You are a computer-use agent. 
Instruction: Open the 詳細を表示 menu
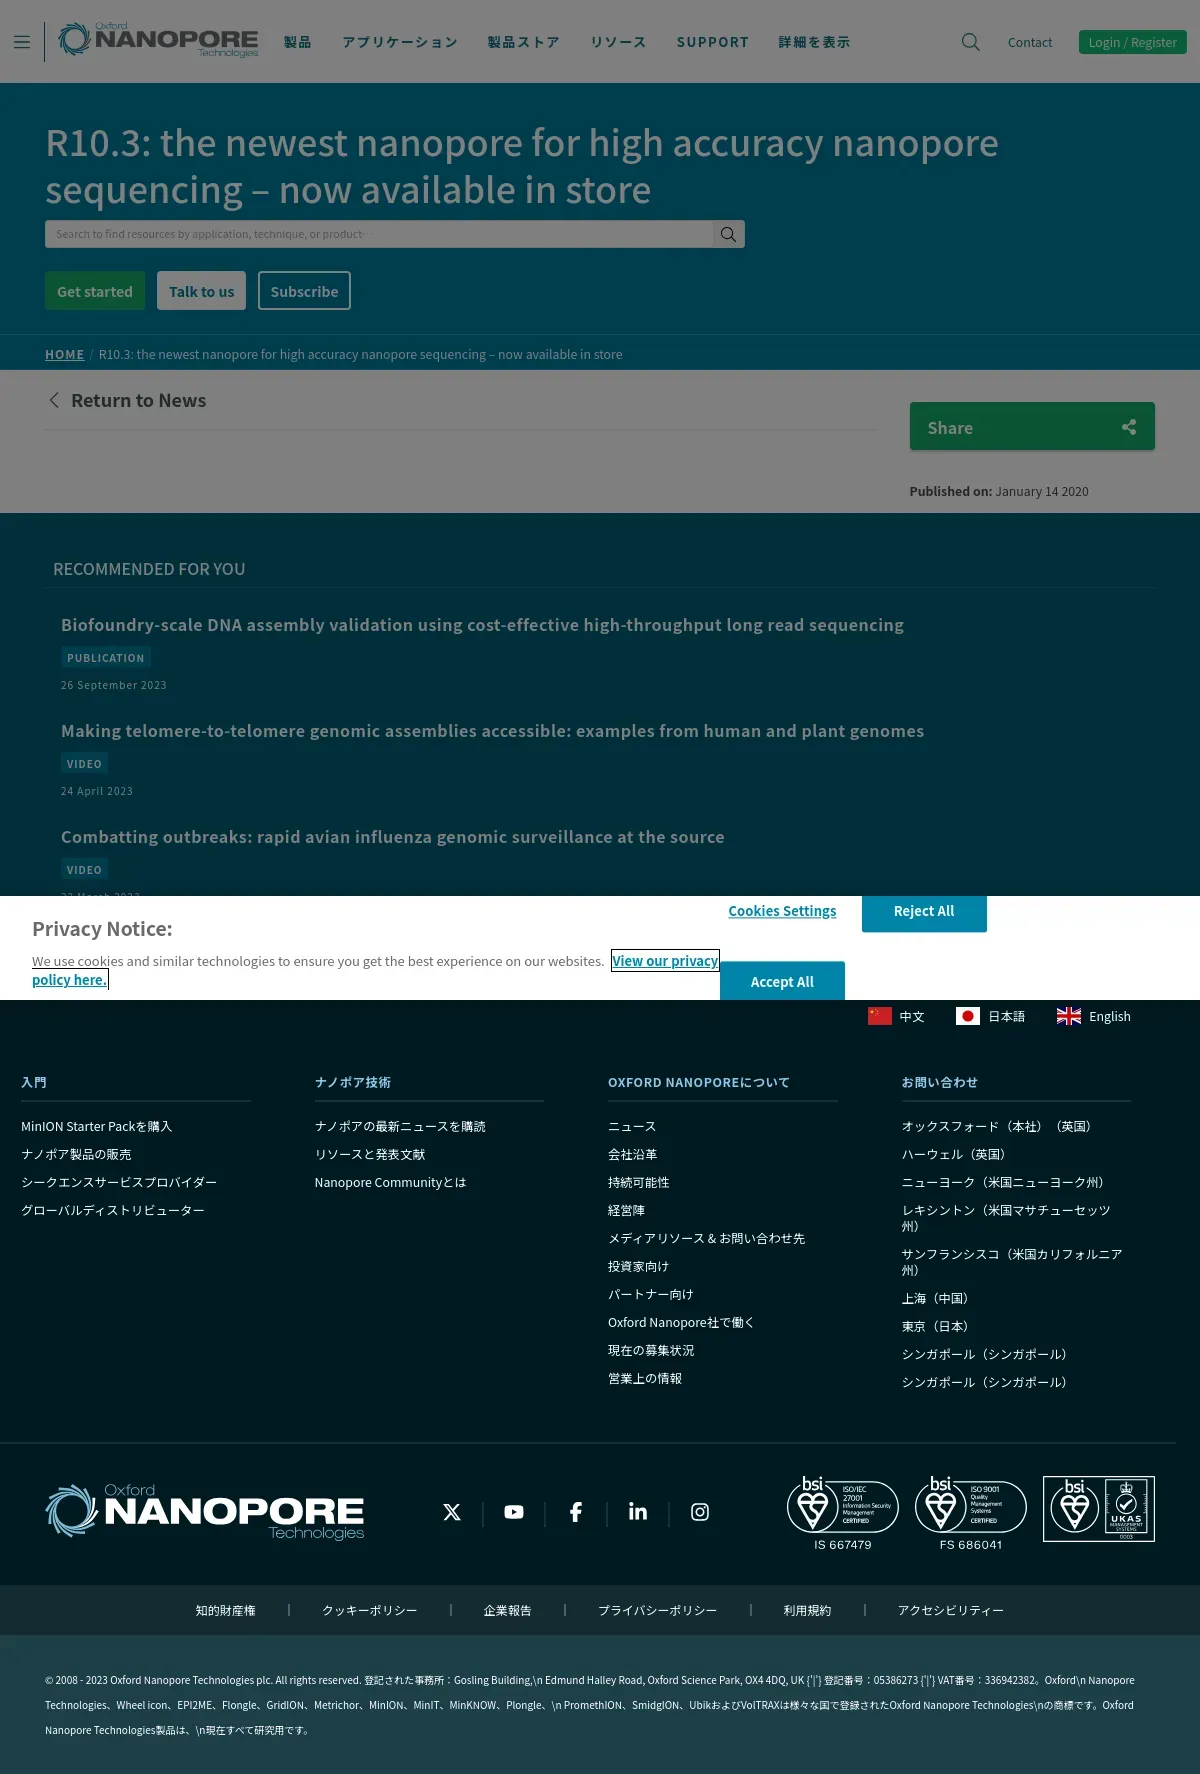tap(814, 42)
